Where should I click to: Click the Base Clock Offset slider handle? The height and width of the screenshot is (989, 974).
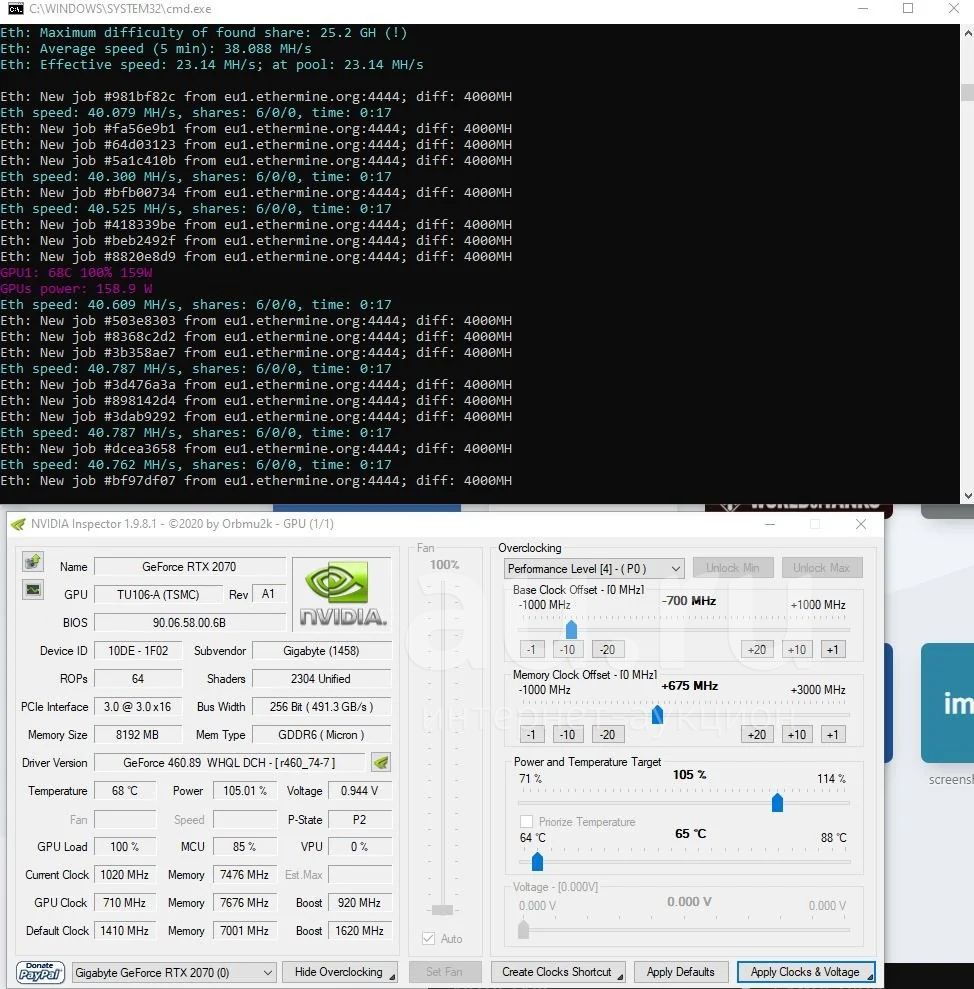572,629
